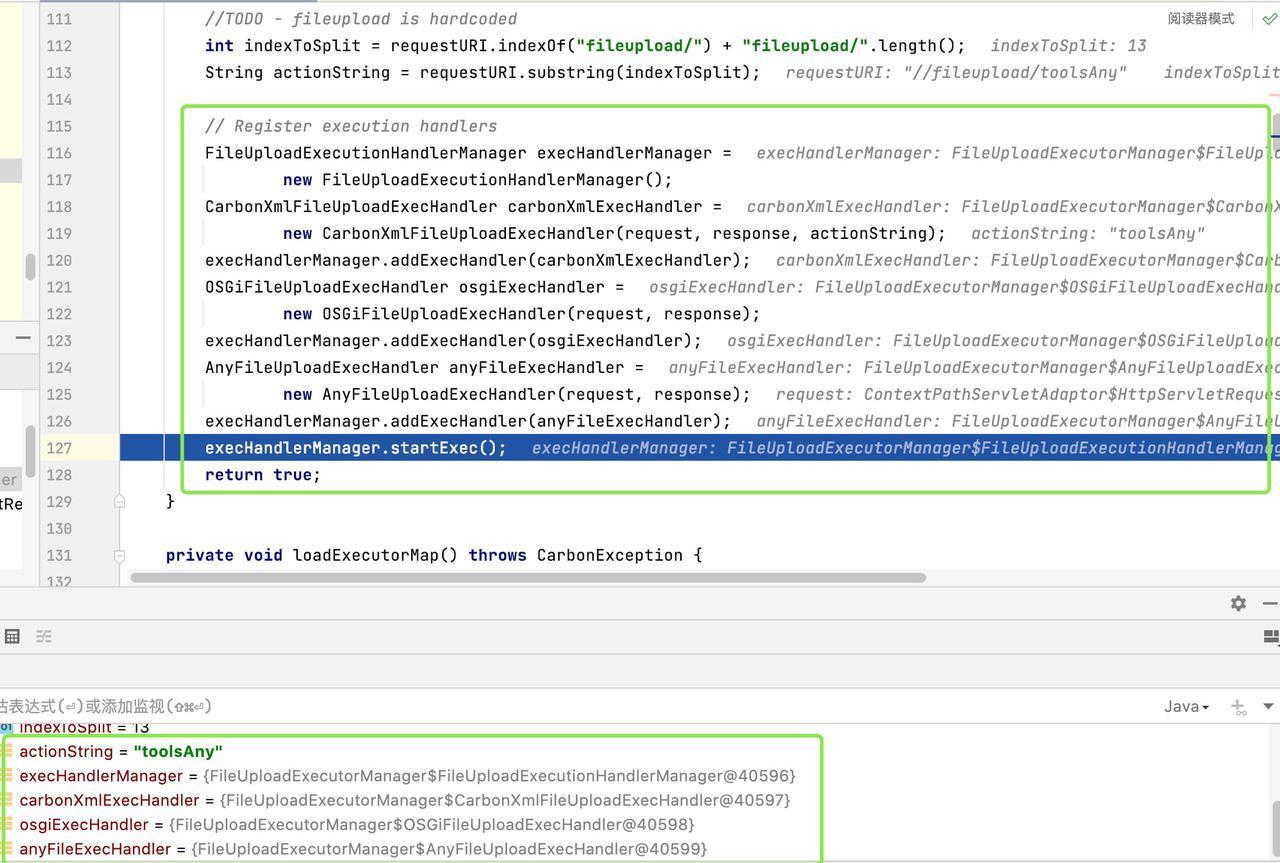Click 'int indexToSplit' declaration on line 112
The image size is (1280, 863).
click(283, 45)
